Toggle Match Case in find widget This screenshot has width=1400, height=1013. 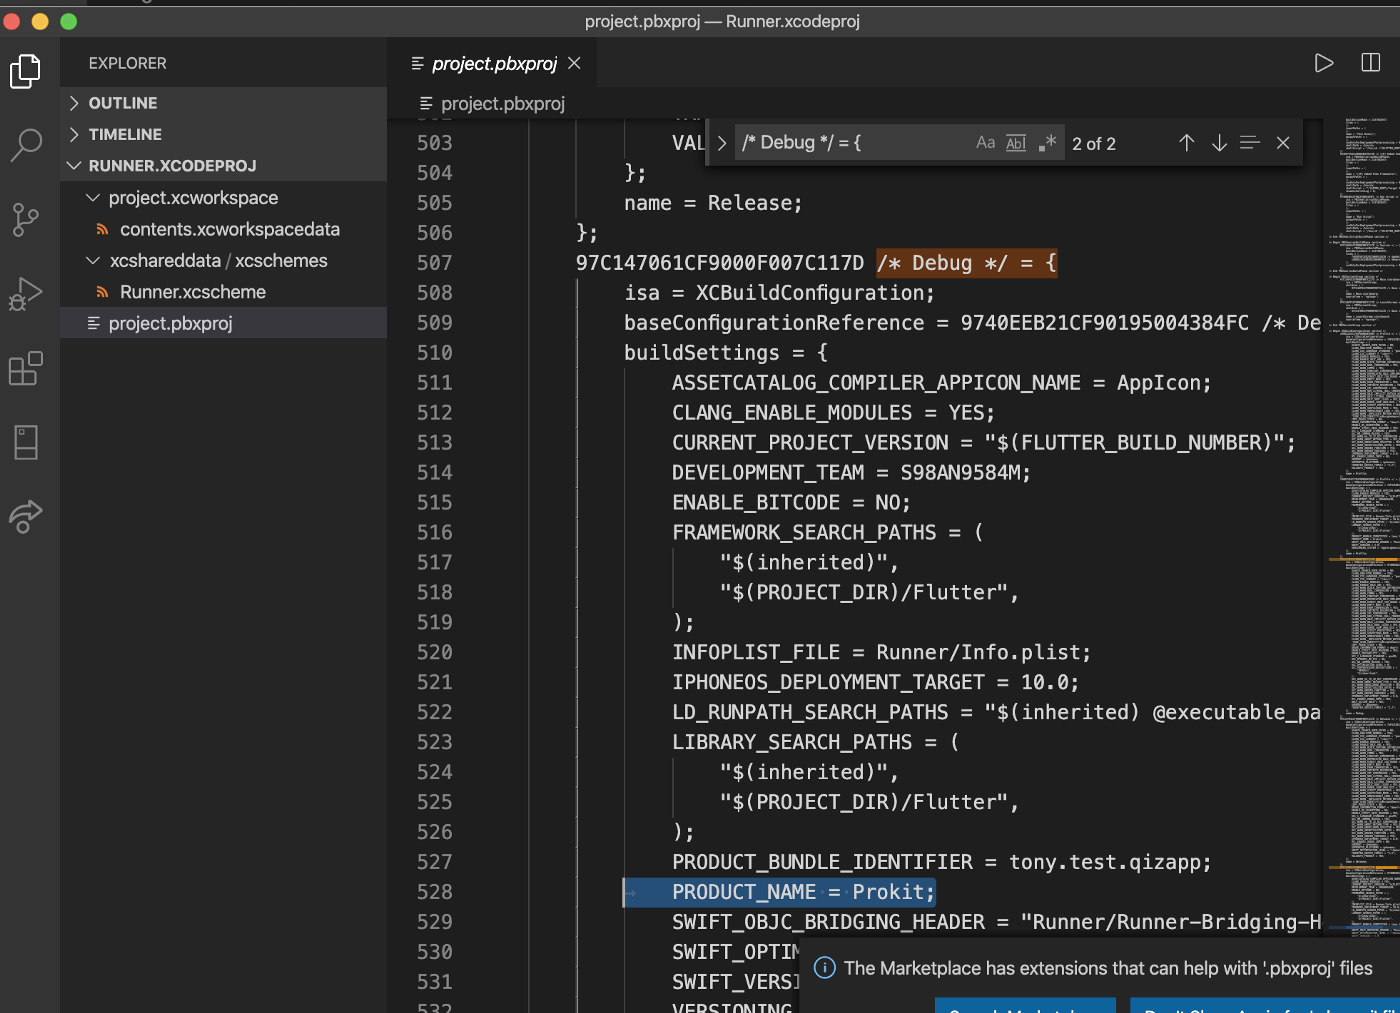point(985,143)
